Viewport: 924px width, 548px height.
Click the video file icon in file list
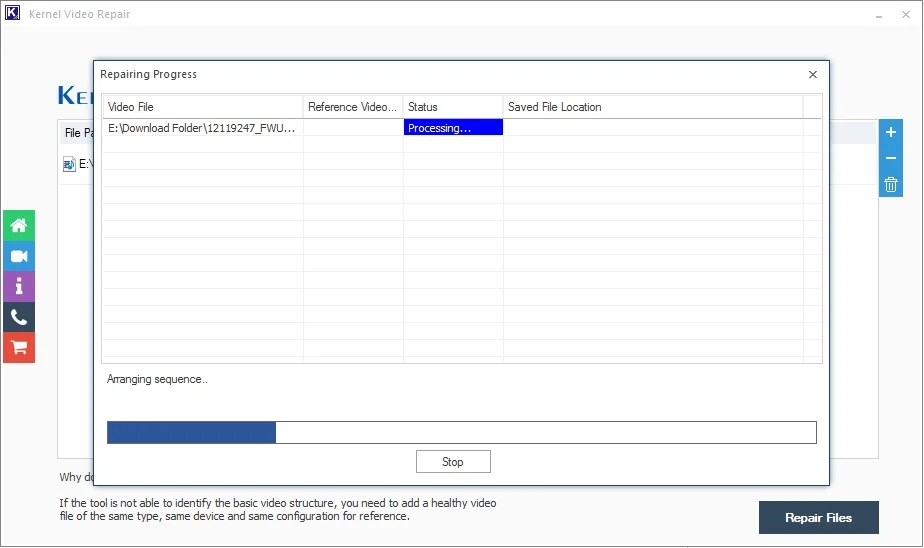[x=69, y=164]
